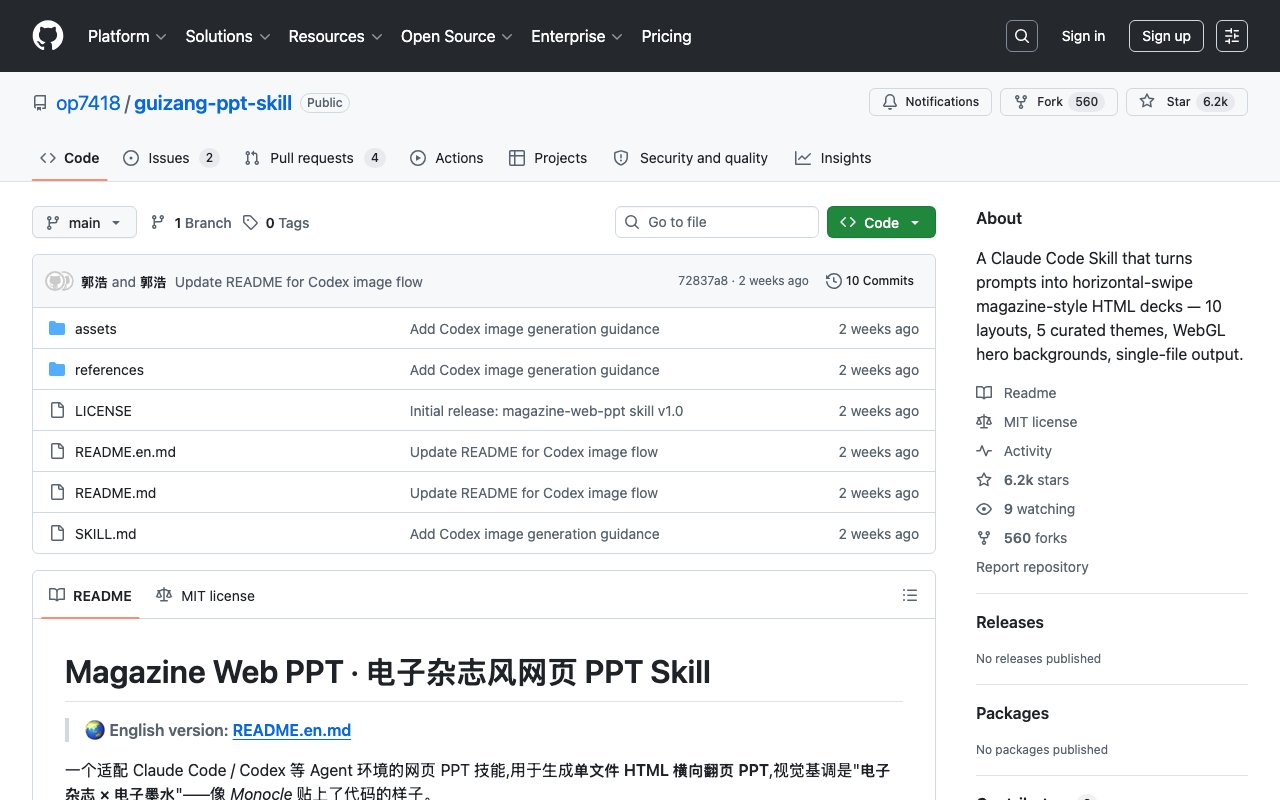Image resolution: width=1280 pixels, height=800 pixels.
Task: Open the assets folder icon
Action: (x=57, y=329)
